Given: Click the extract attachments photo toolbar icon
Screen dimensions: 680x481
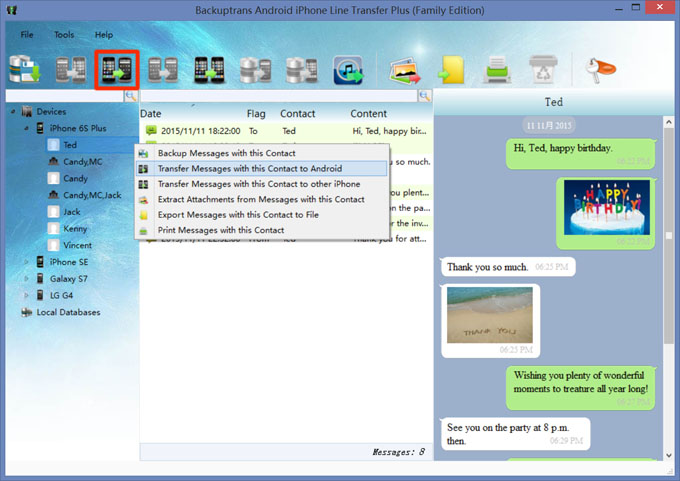Looking at the screenshot, I should coord(405,70).
